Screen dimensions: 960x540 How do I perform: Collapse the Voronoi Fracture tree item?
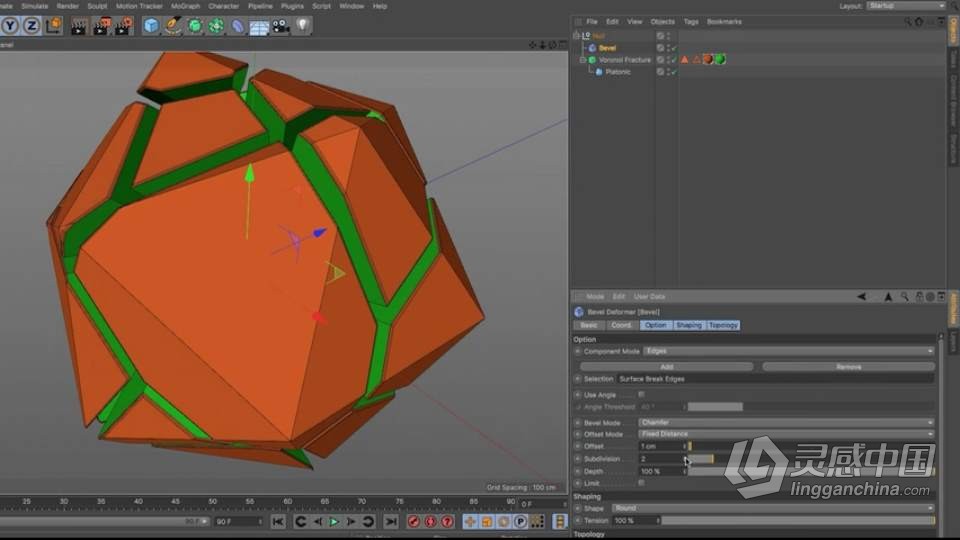(x=582, y=59)
